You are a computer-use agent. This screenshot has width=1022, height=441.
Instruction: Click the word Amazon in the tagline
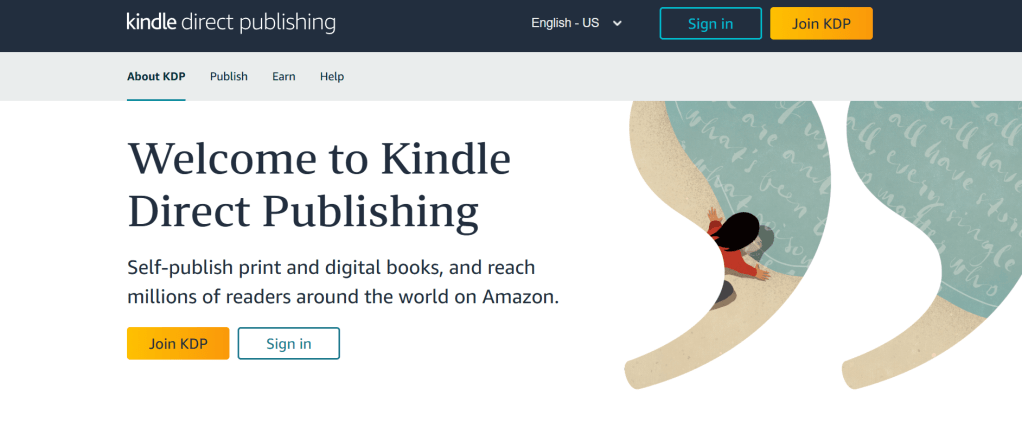pos(519,297)
